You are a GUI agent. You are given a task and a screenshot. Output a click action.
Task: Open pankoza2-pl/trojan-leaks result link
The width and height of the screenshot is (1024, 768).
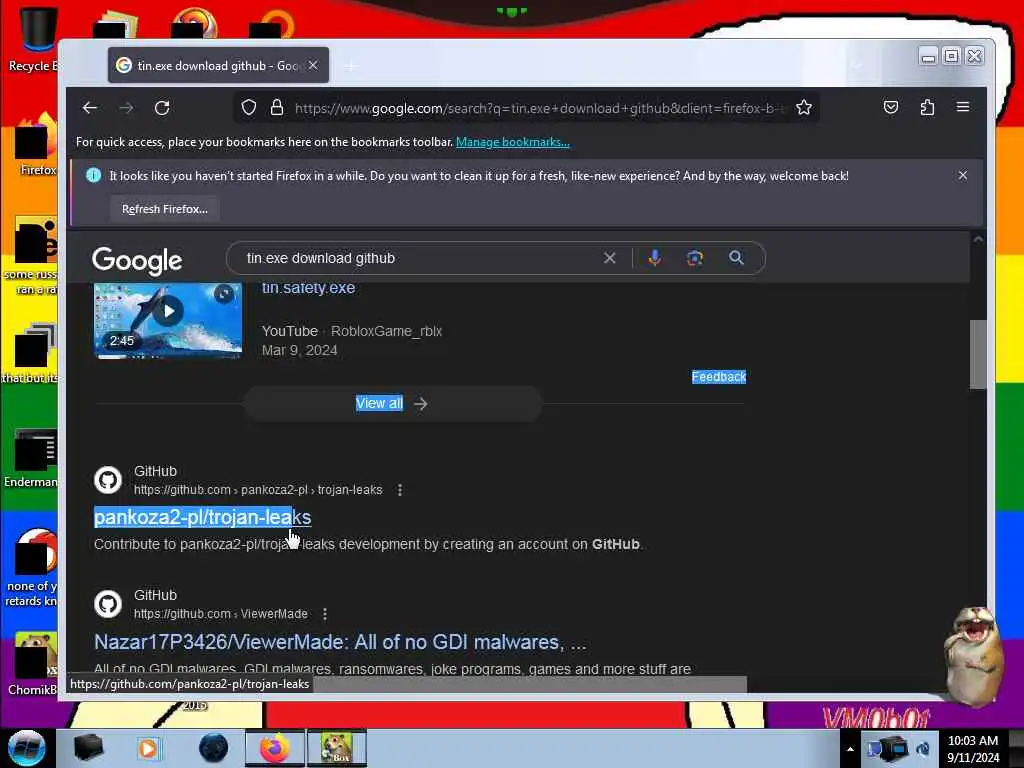[202, 517]
